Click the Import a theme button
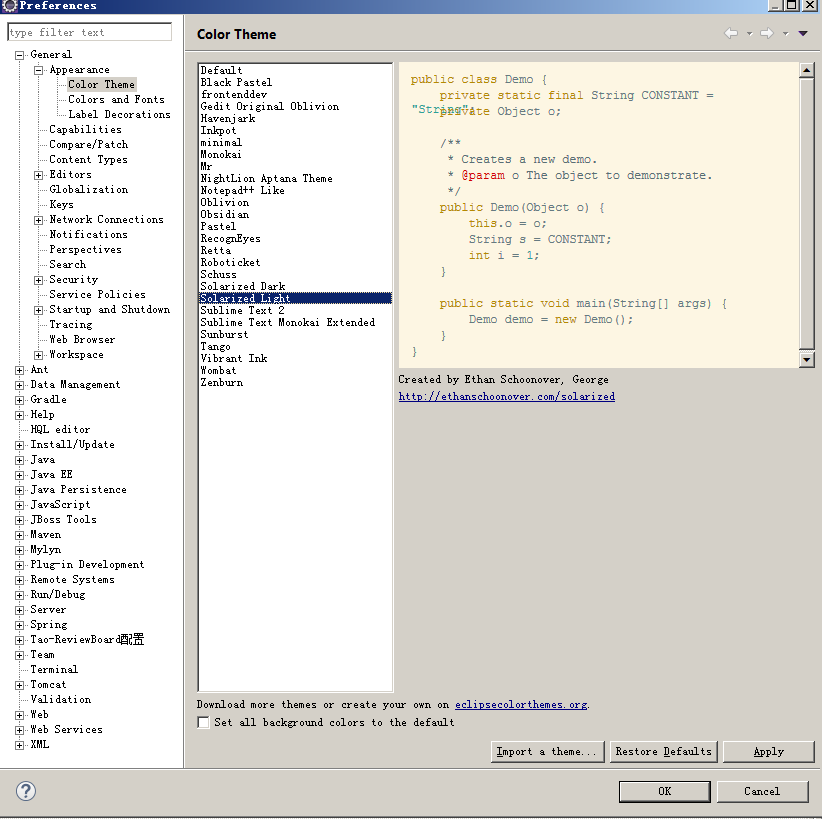This screenshot has width=822, height=819. (x=549, y=751)
